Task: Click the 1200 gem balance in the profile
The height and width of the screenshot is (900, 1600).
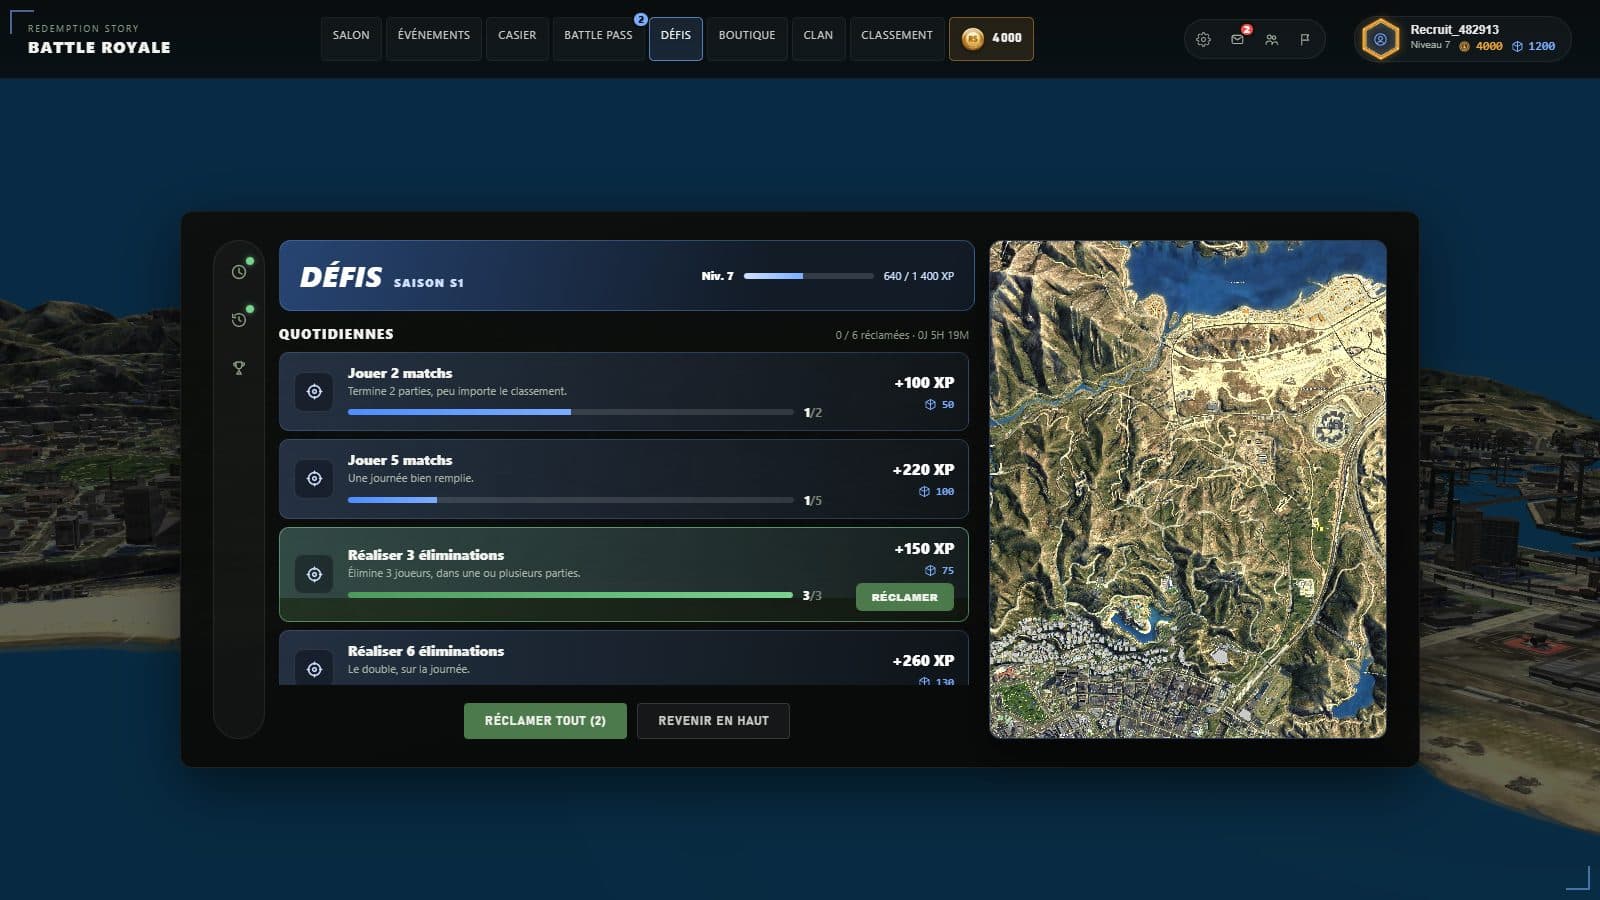Action: pos(1534,46)
